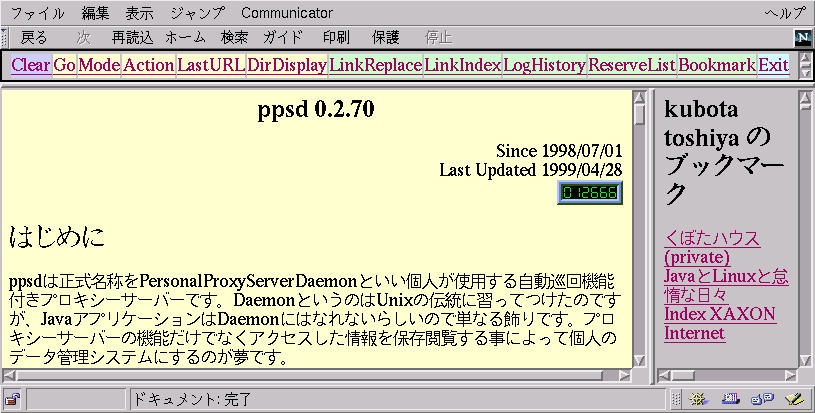The height and width of the screenshot is (413, 815).
Task: Open Composer from the component bar icon
Action: [x=793, y=399]
